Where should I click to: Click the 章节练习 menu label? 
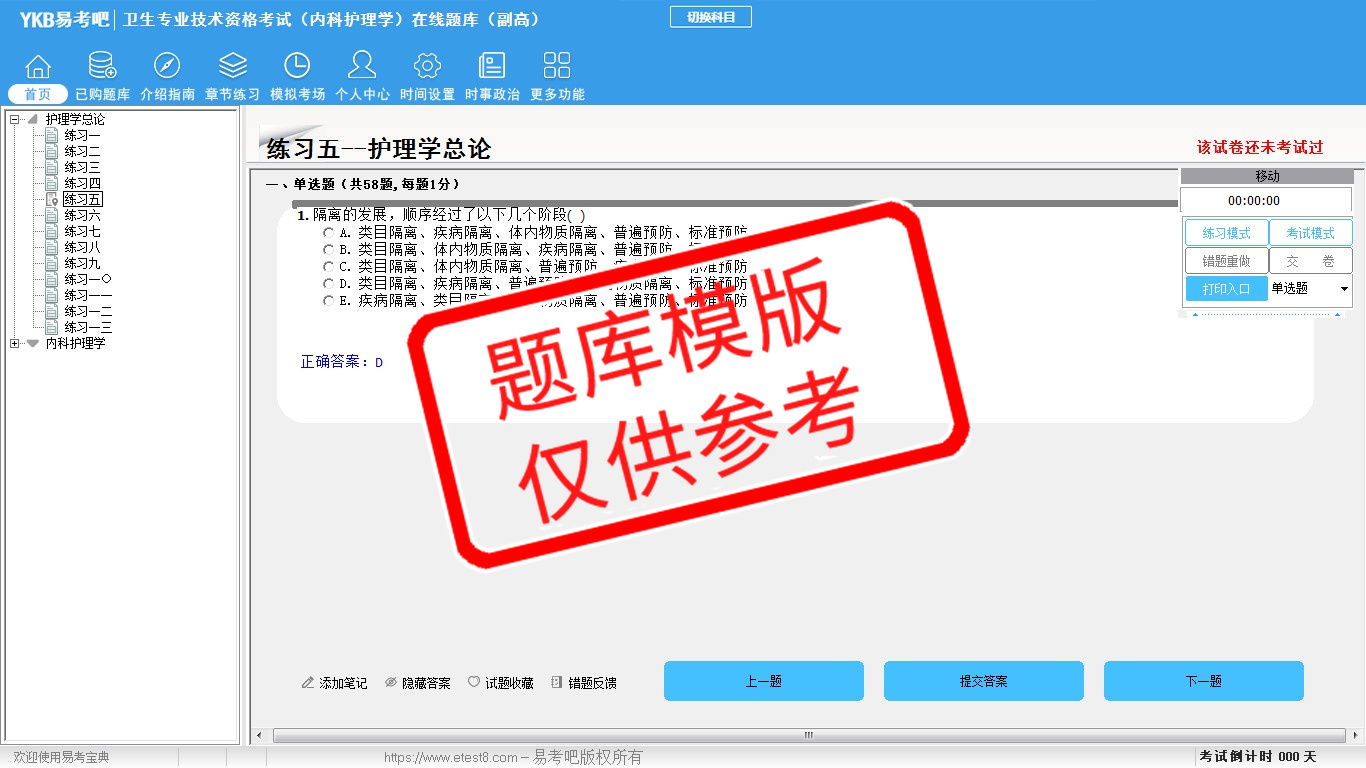[232, 94]
